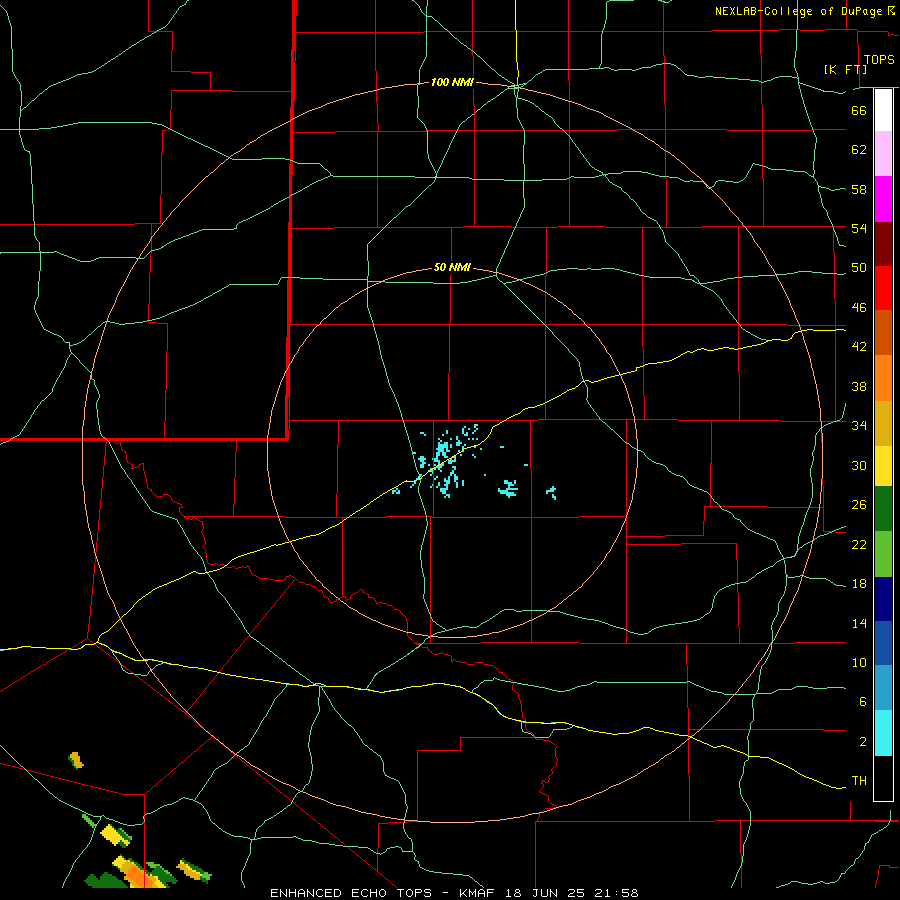Click the KMAF station identifier

tap(476, 893)
